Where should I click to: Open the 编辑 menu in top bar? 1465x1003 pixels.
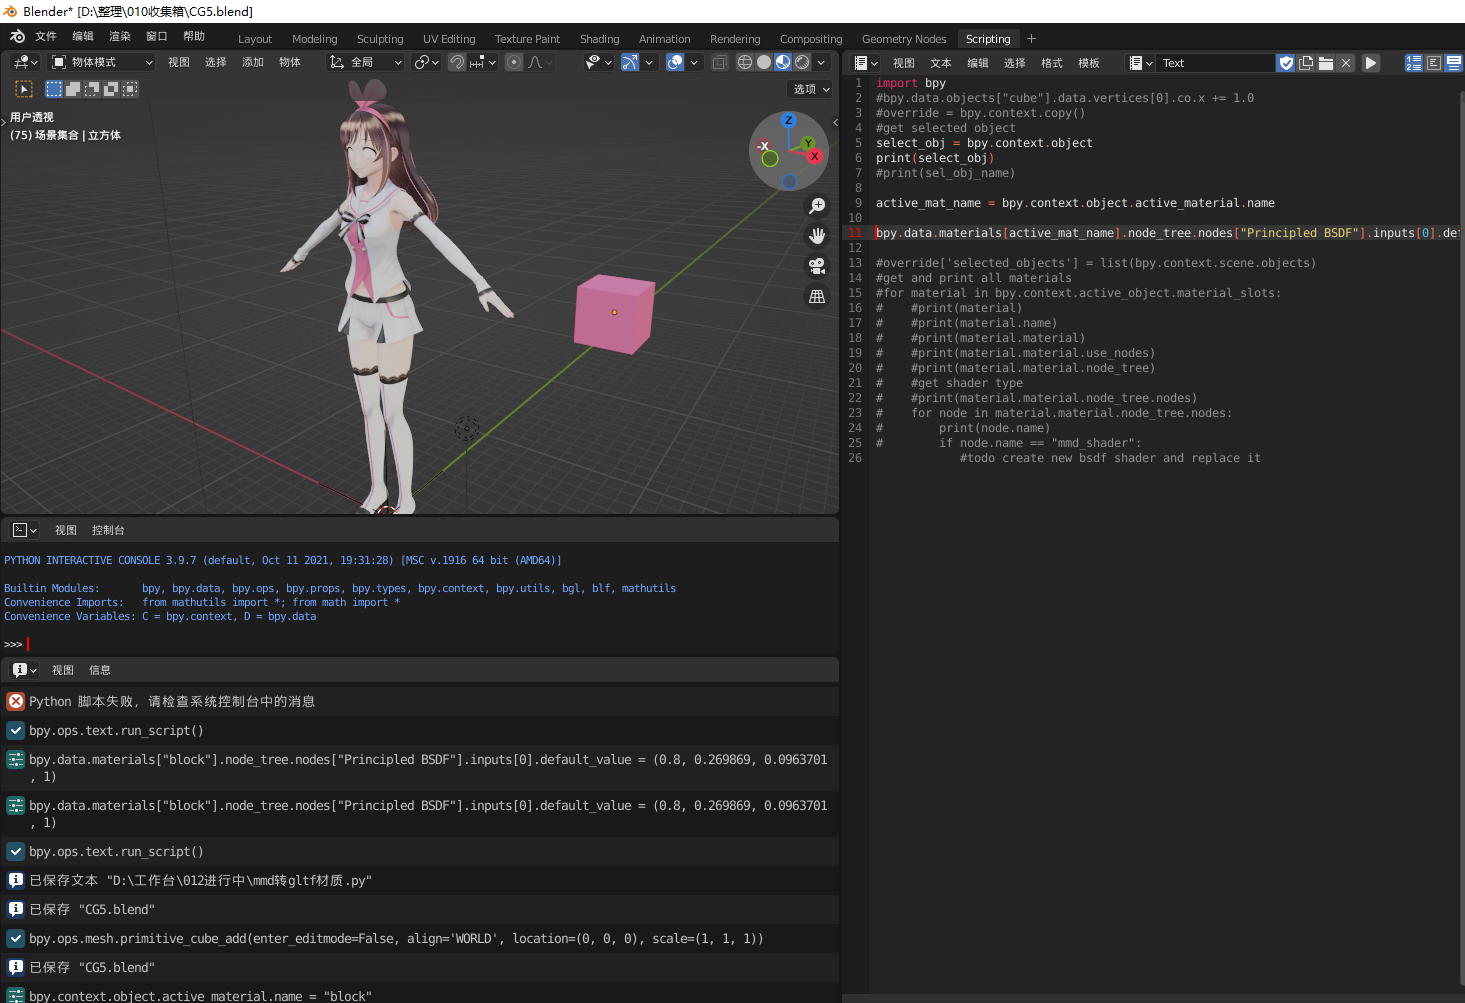click(83, 37)
